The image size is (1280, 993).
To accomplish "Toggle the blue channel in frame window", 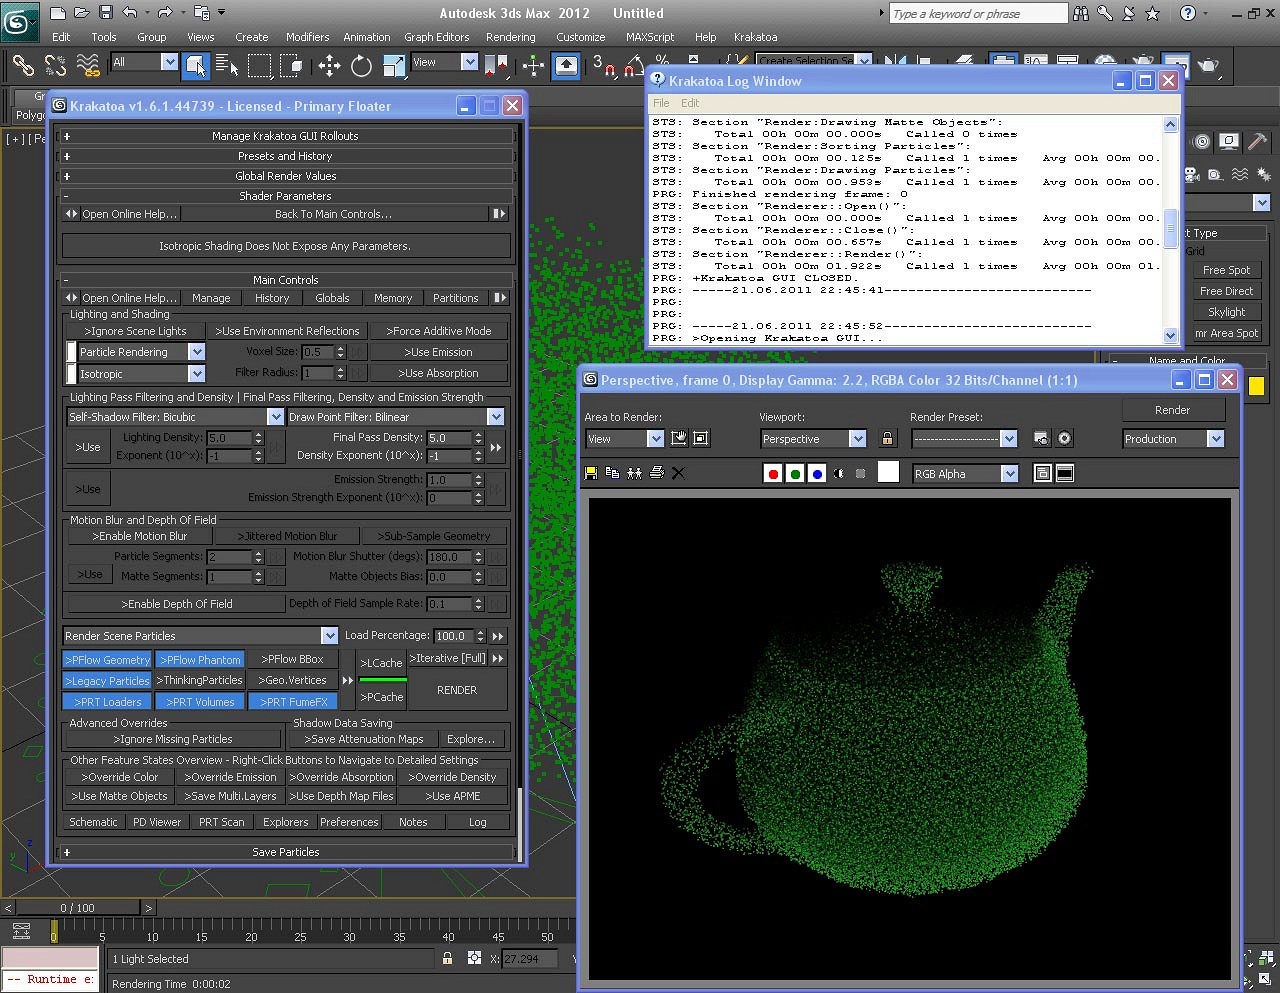I will point(817,474).
